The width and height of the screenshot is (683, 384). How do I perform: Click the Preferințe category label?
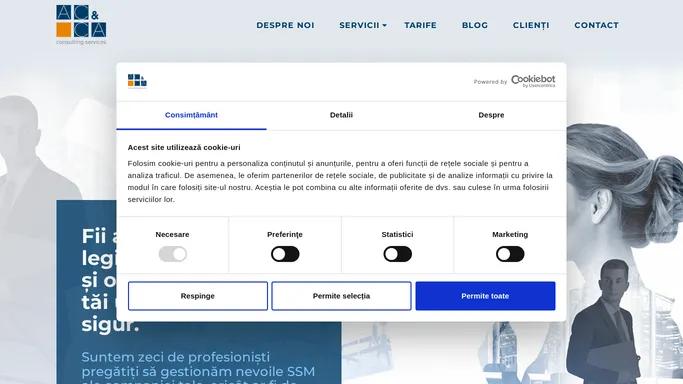click(x=285, y=234)
